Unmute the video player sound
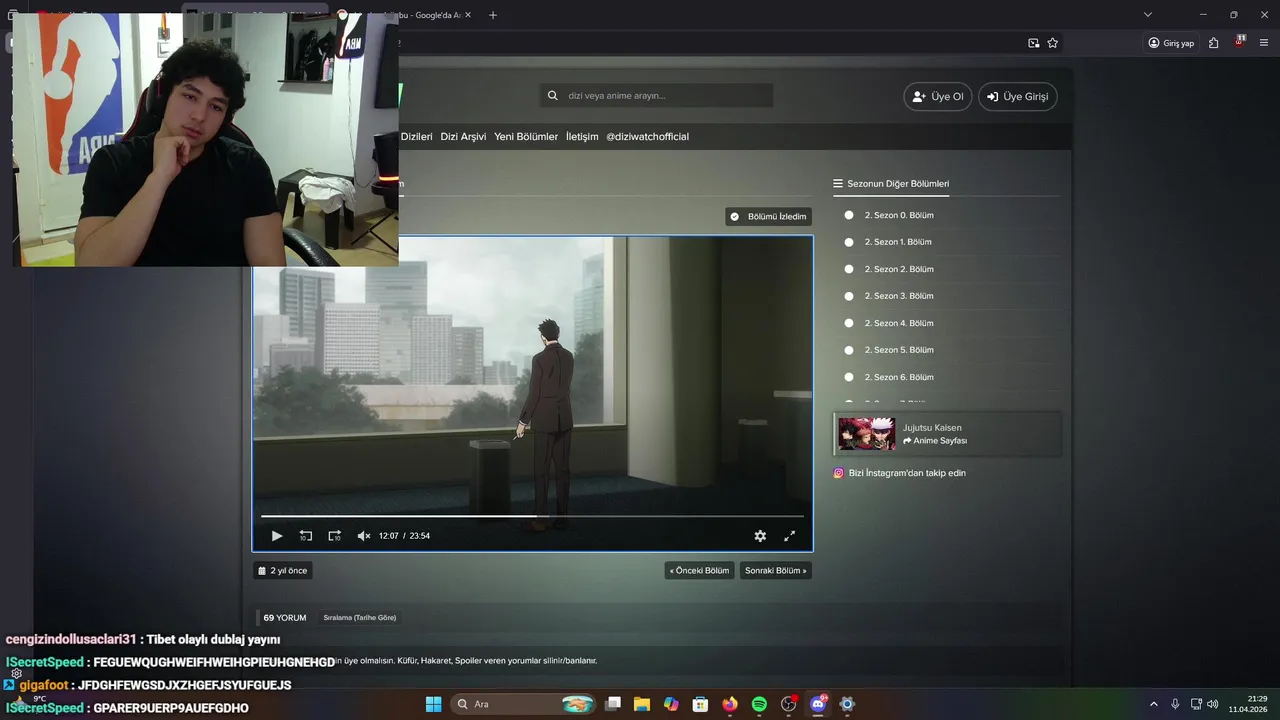This screenshot has width=1280, height=720. tap(364, 536)
